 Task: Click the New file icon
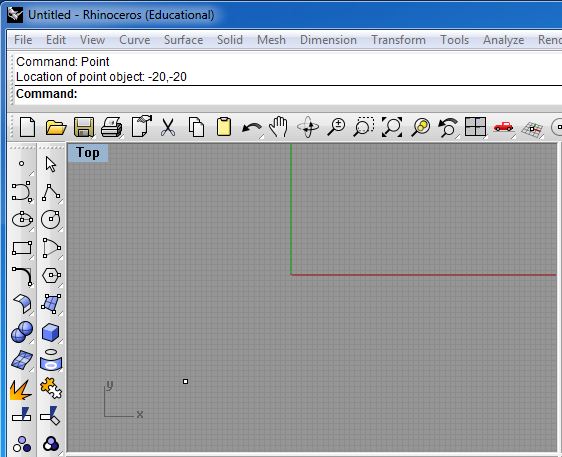click(27, 127)
